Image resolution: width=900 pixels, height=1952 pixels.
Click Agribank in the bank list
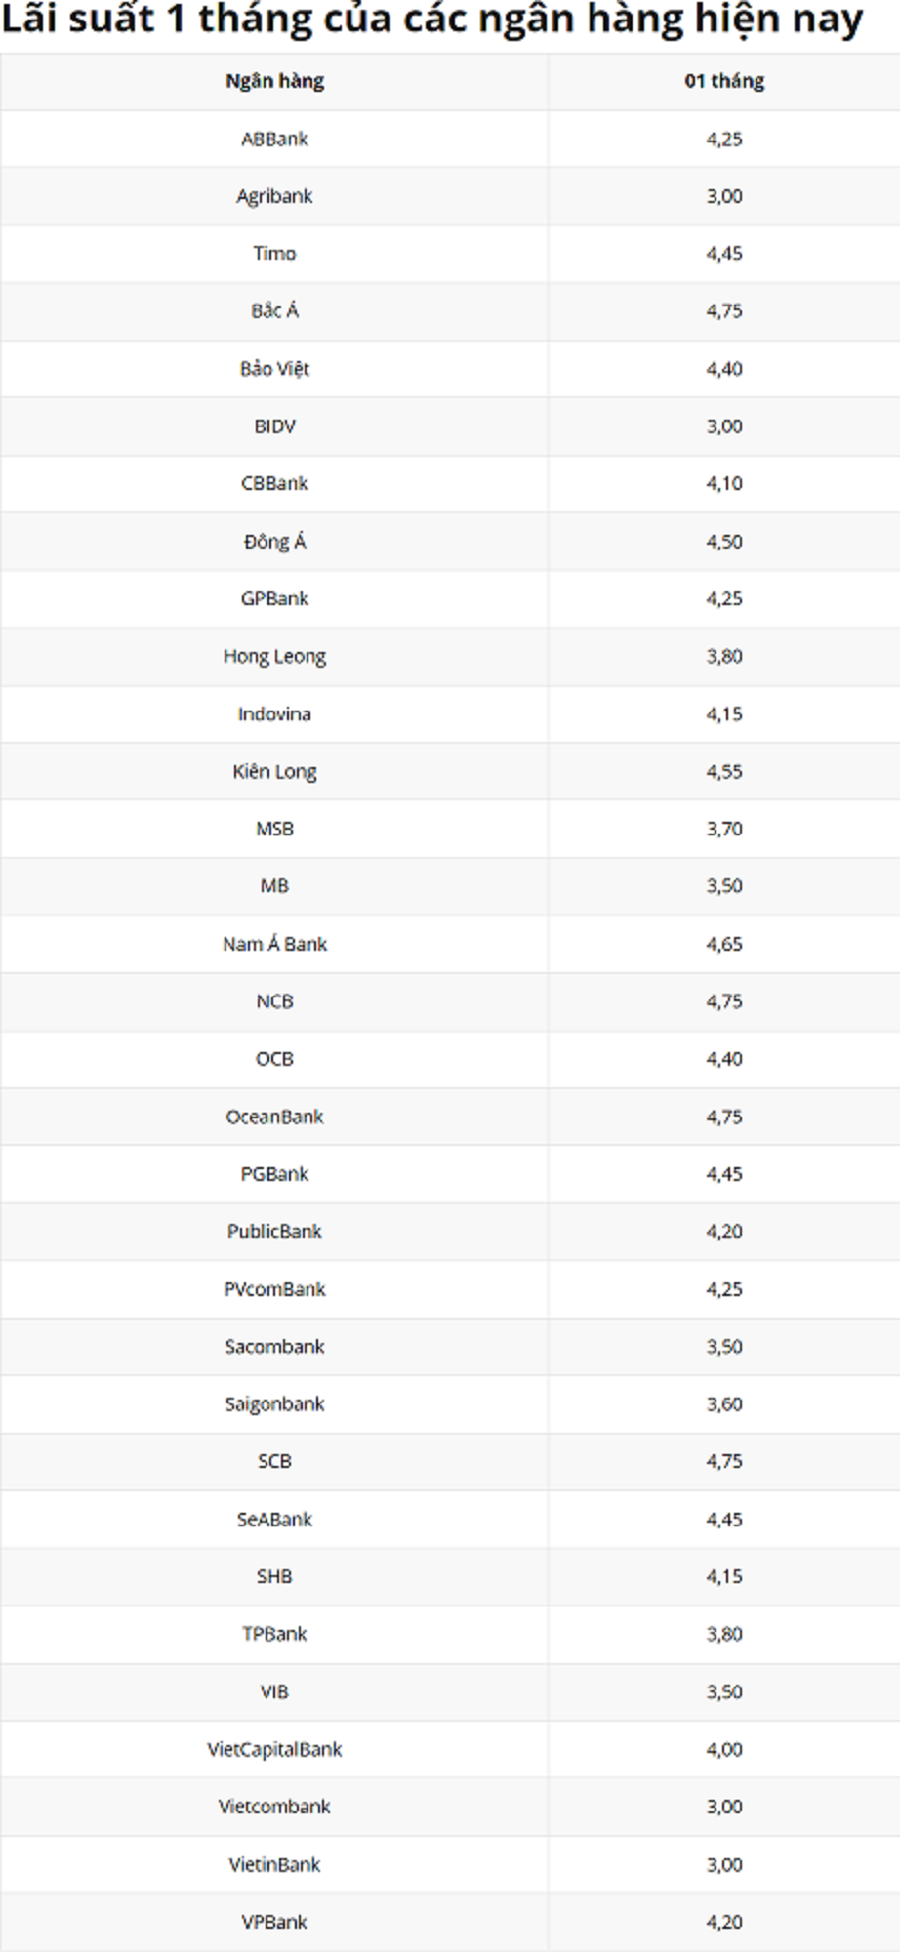point(274,196)
